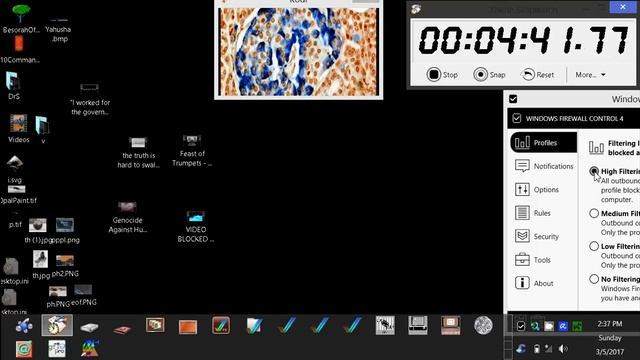Click gray moon sphere taskbar icon
This screenshot has width=640, height=360.
click(x=483, y=325)
